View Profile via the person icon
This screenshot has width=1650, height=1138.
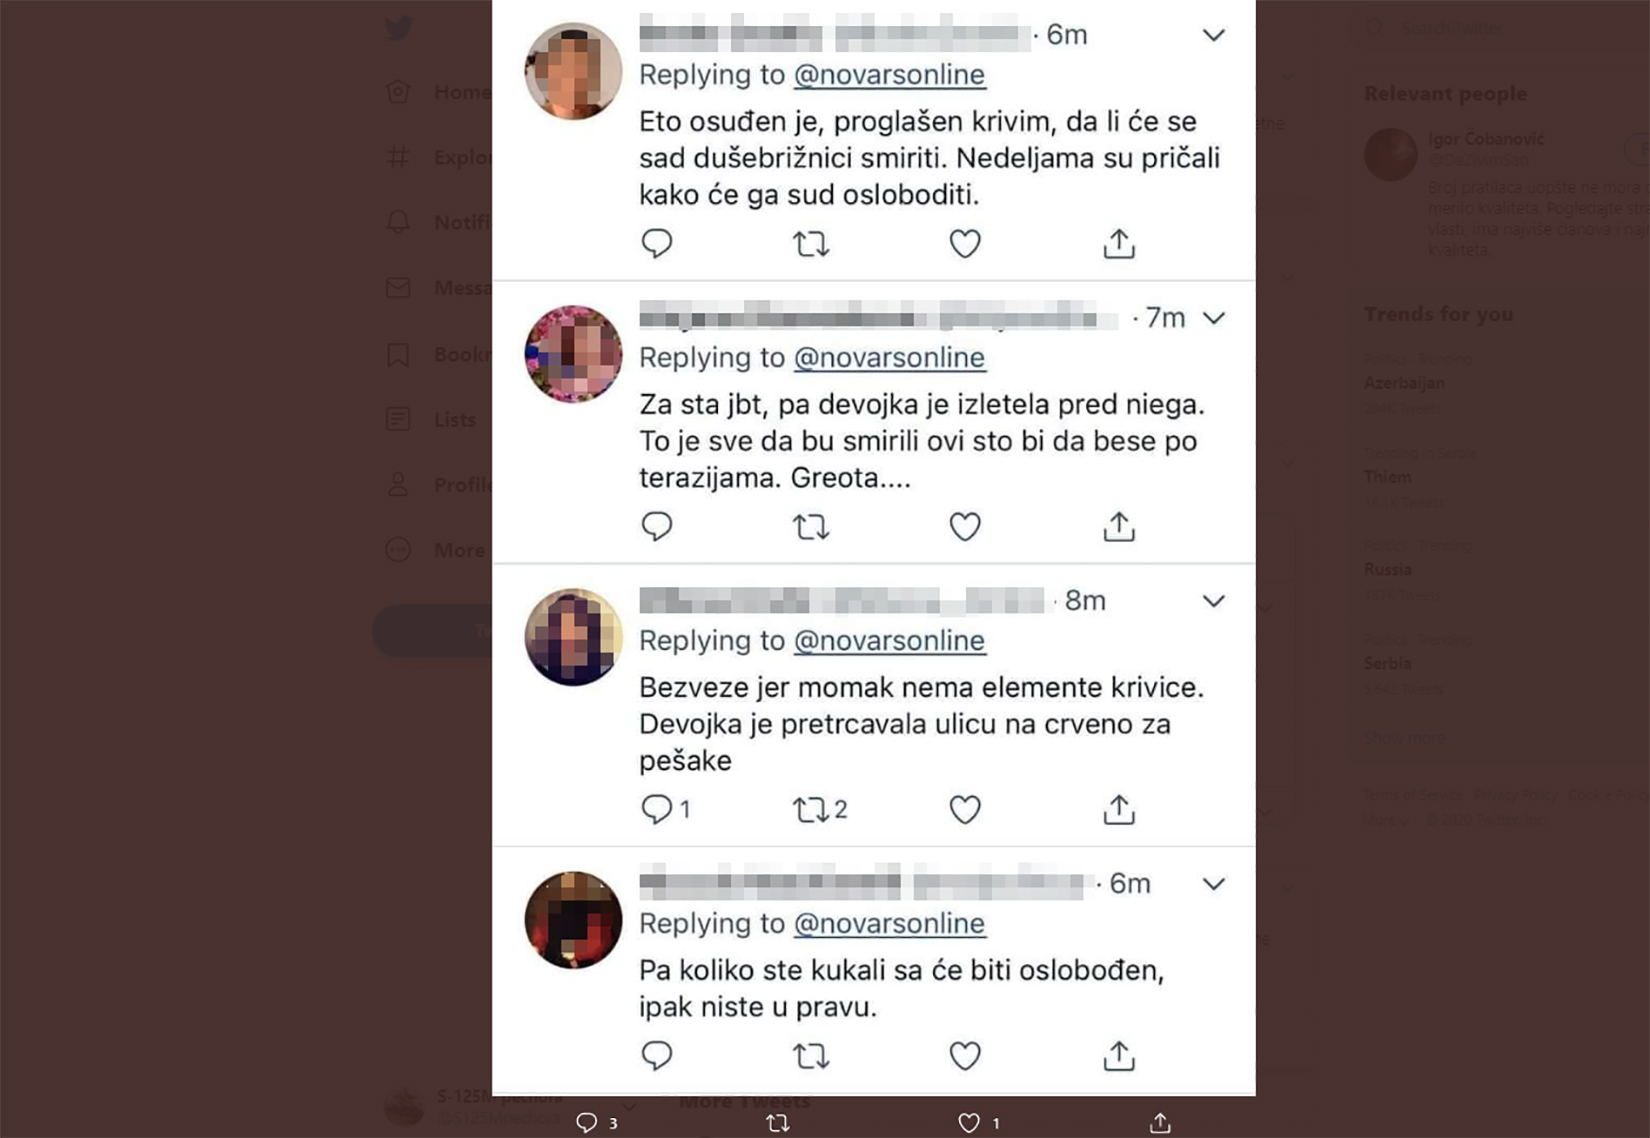pos(398,485)
